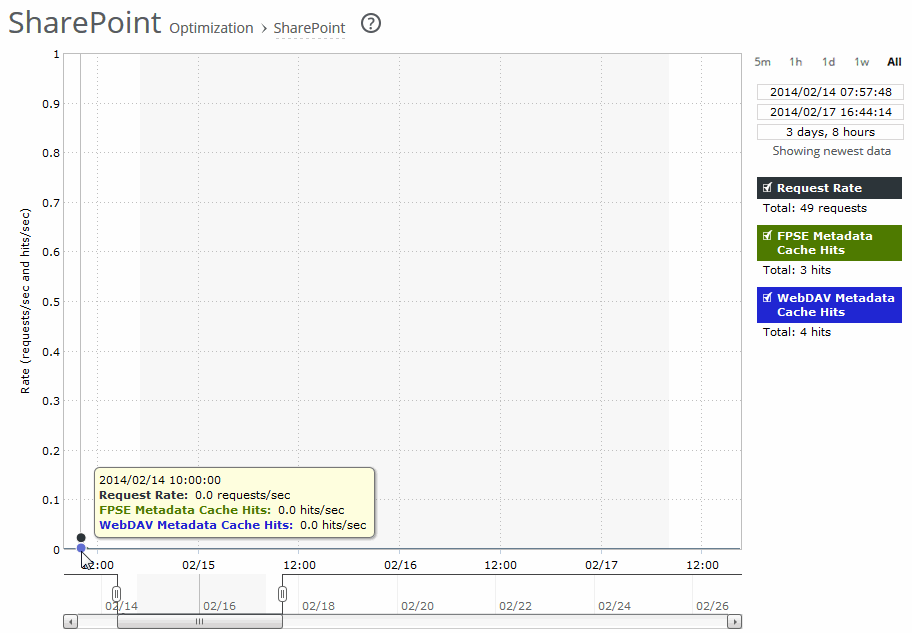The height and width of the screenshot is (633, 912).
Task: Click the 02/20 label in the navigator
Action: 417,606
